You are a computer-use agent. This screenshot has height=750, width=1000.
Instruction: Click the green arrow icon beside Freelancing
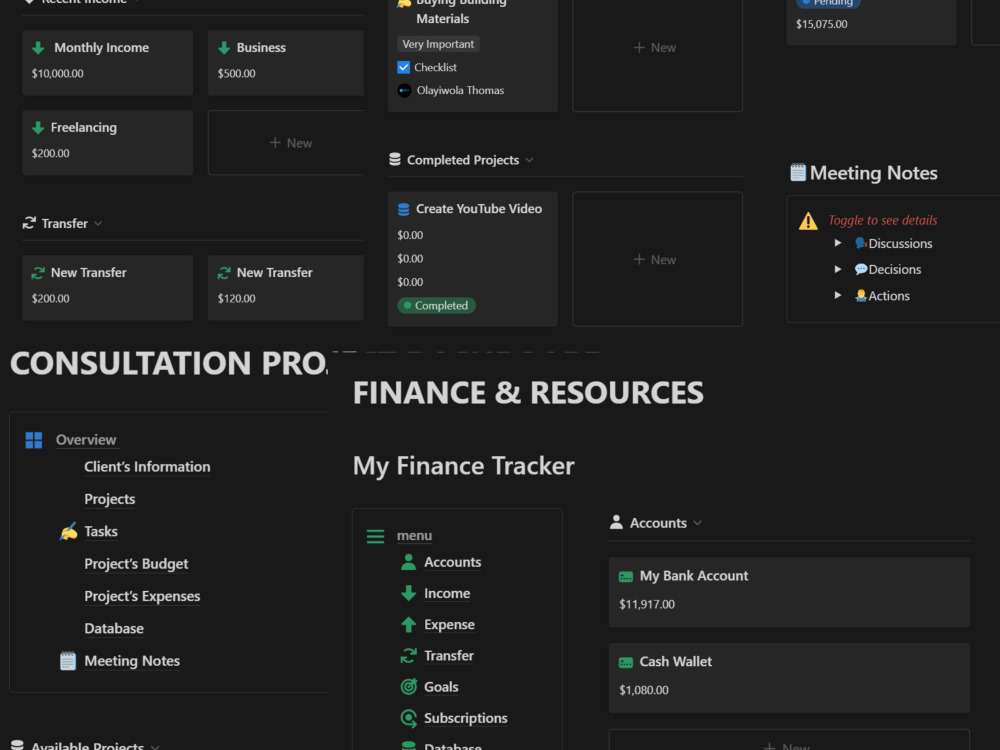[38, 128]
